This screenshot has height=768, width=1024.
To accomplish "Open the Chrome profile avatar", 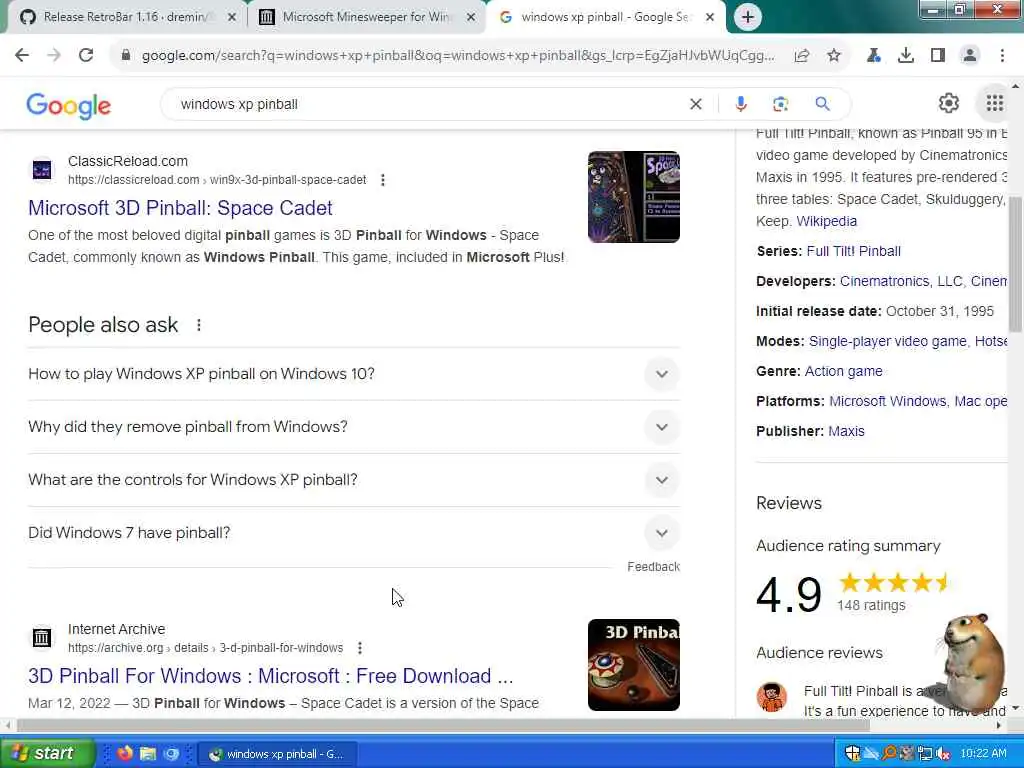I will (x=970, y=56).
